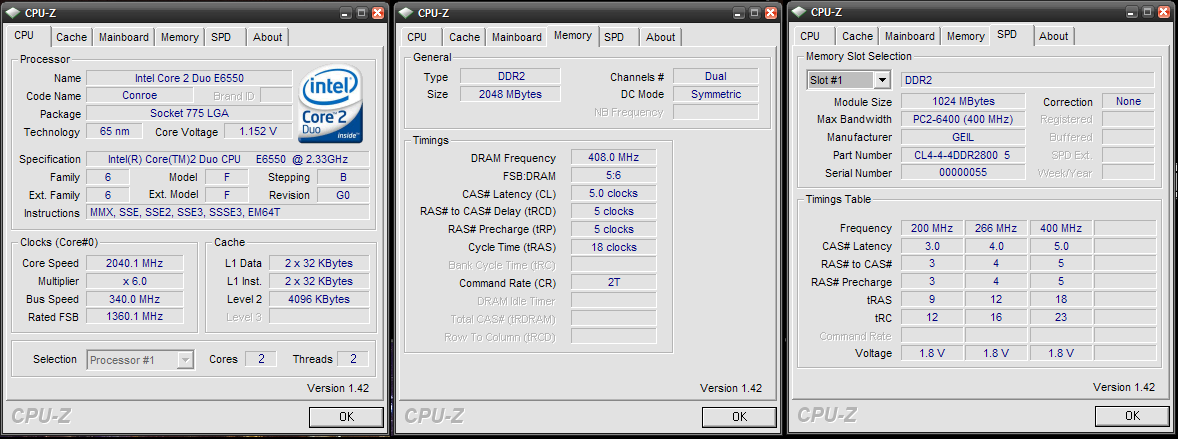
Task: Click Max Bandwidth value PC2-6400 (400 MHz)
Action: point(963,120)
